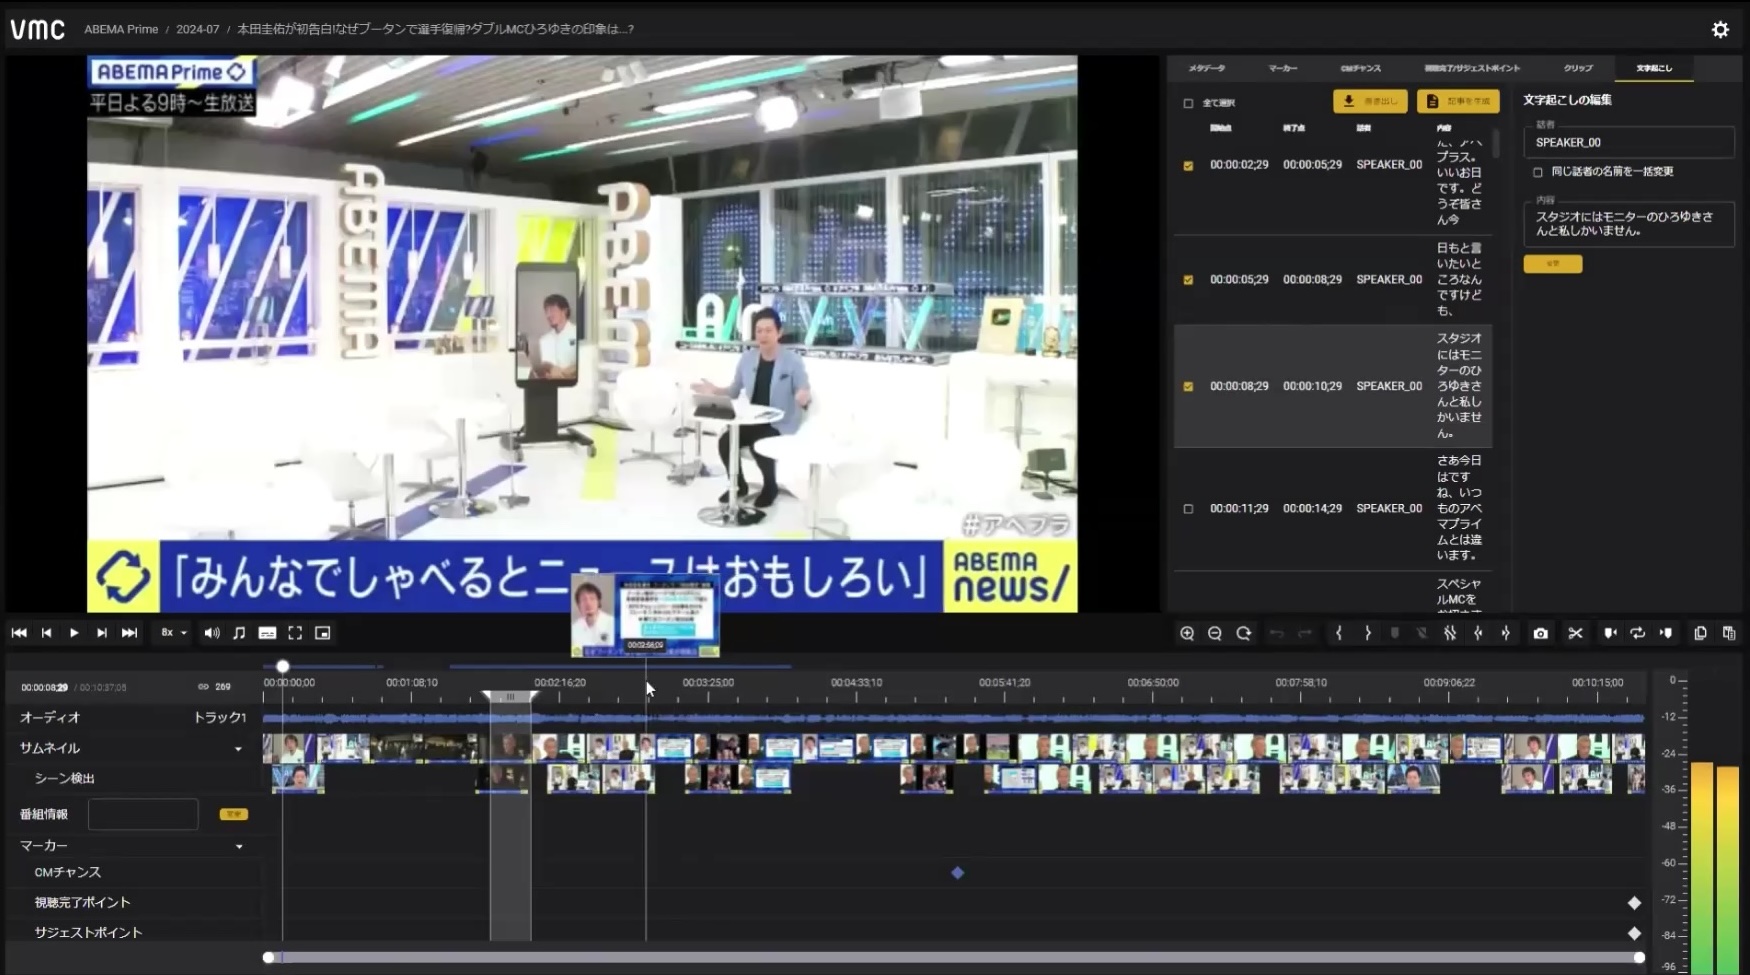Click the transcript content text box
1750x975 pixels.
[x=1628, y=224]
